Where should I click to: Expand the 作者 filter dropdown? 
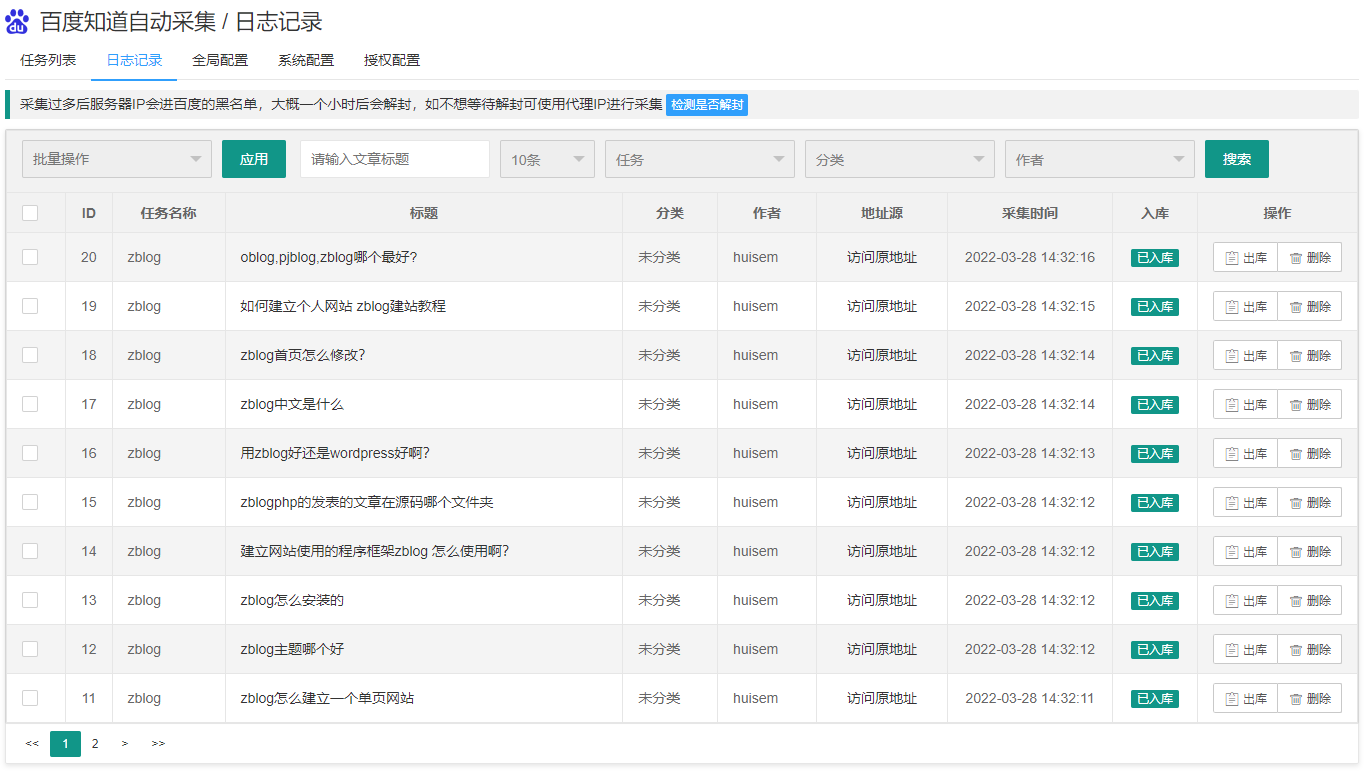click(x=1100, y=159)
